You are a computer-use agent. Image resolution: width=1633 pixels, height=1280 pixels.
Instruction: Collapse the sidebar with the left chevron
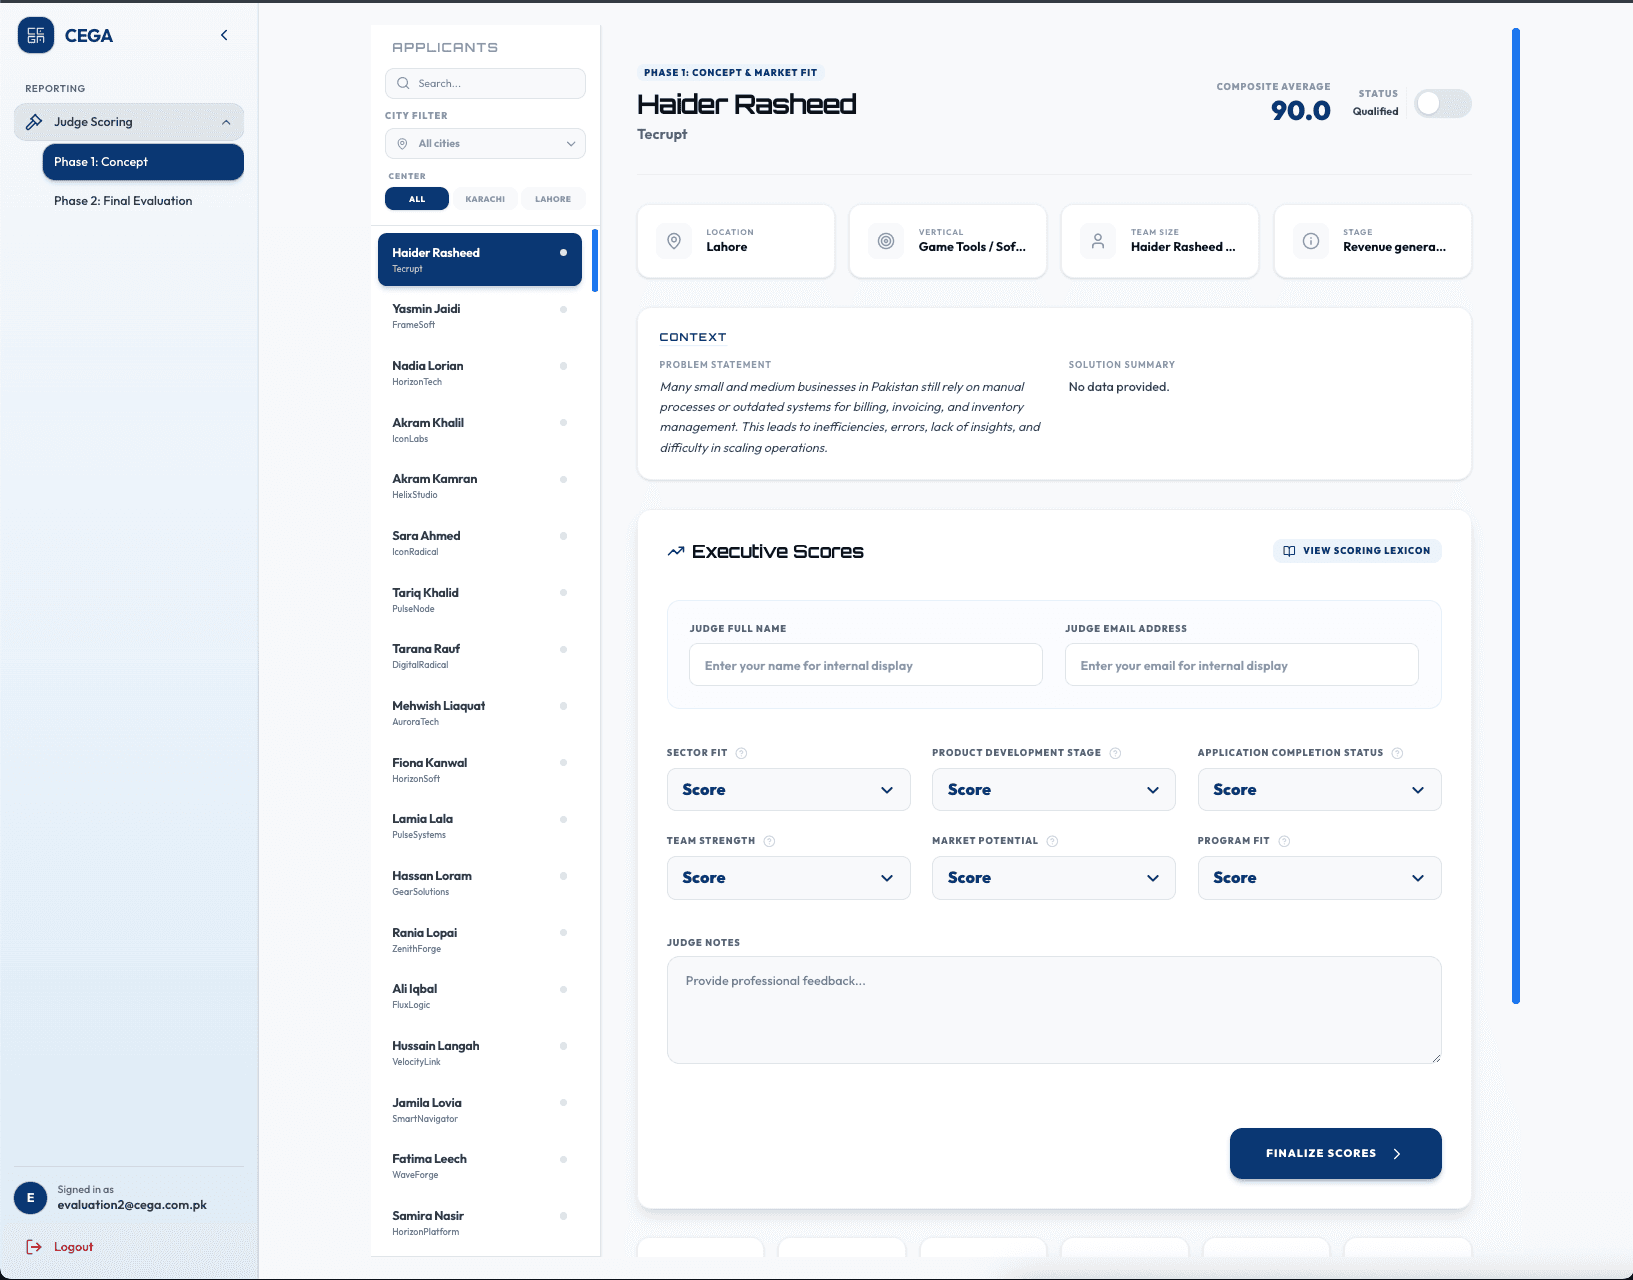click(x=224, y=35)
